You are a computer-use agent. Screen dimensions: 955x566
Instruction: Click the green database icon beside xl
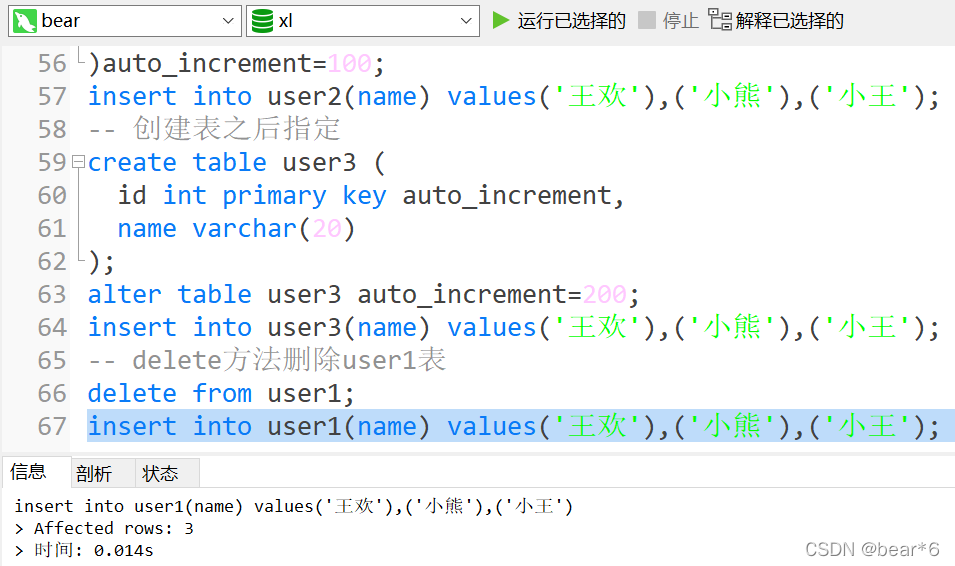pos(263,21)
